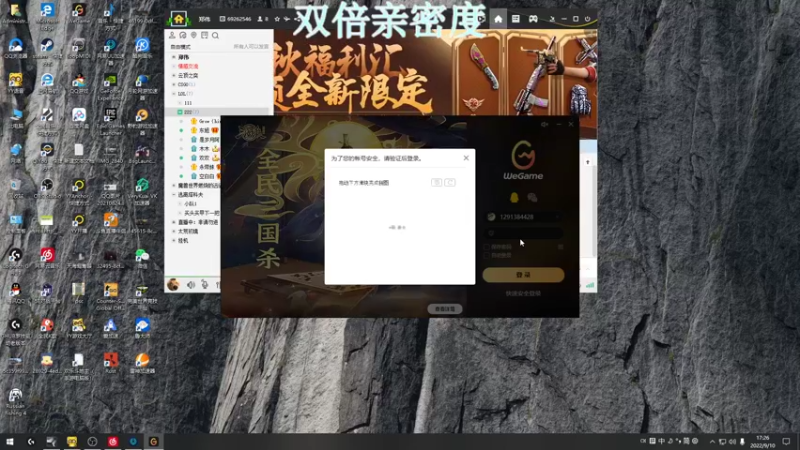Click the location pin icon in the YY sidebar
Image resolution: width=800 pixels, height=450 pixels.
pos(193,35)
